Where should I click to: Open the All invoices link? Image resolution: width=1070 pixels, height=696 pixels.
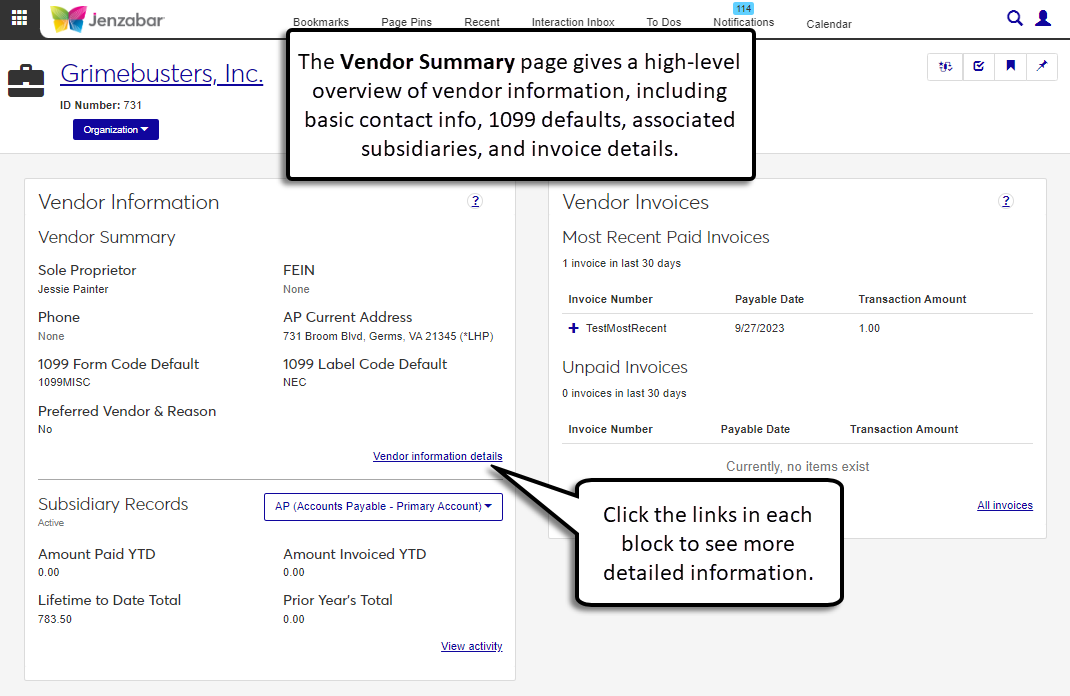[1004, 505]
